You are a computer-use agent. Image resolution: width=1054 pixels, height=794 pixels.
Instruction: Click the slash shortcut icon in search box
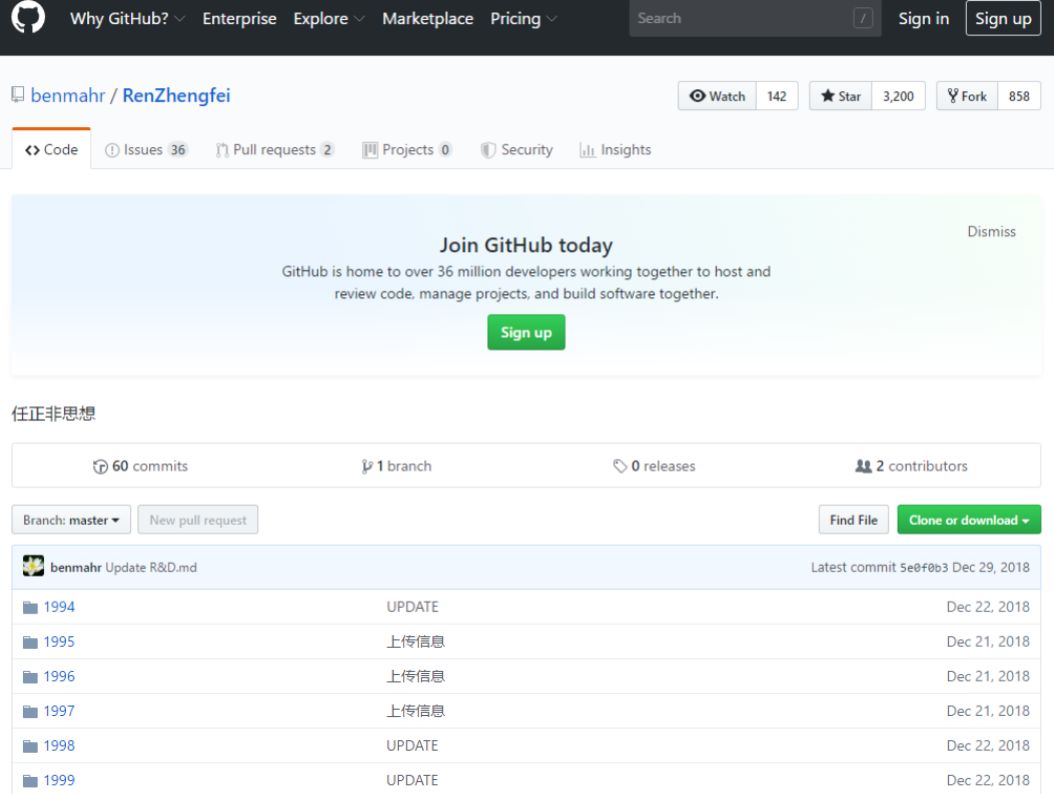click(862, 18)
